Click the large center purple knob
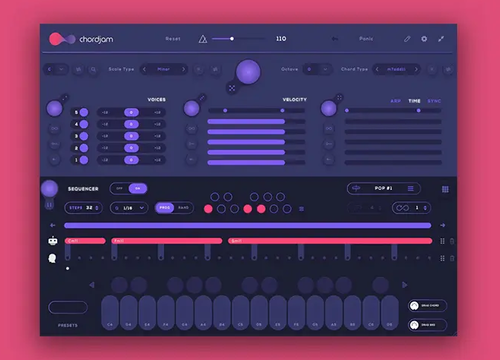The image size is (500, 360). click(248, 72)
